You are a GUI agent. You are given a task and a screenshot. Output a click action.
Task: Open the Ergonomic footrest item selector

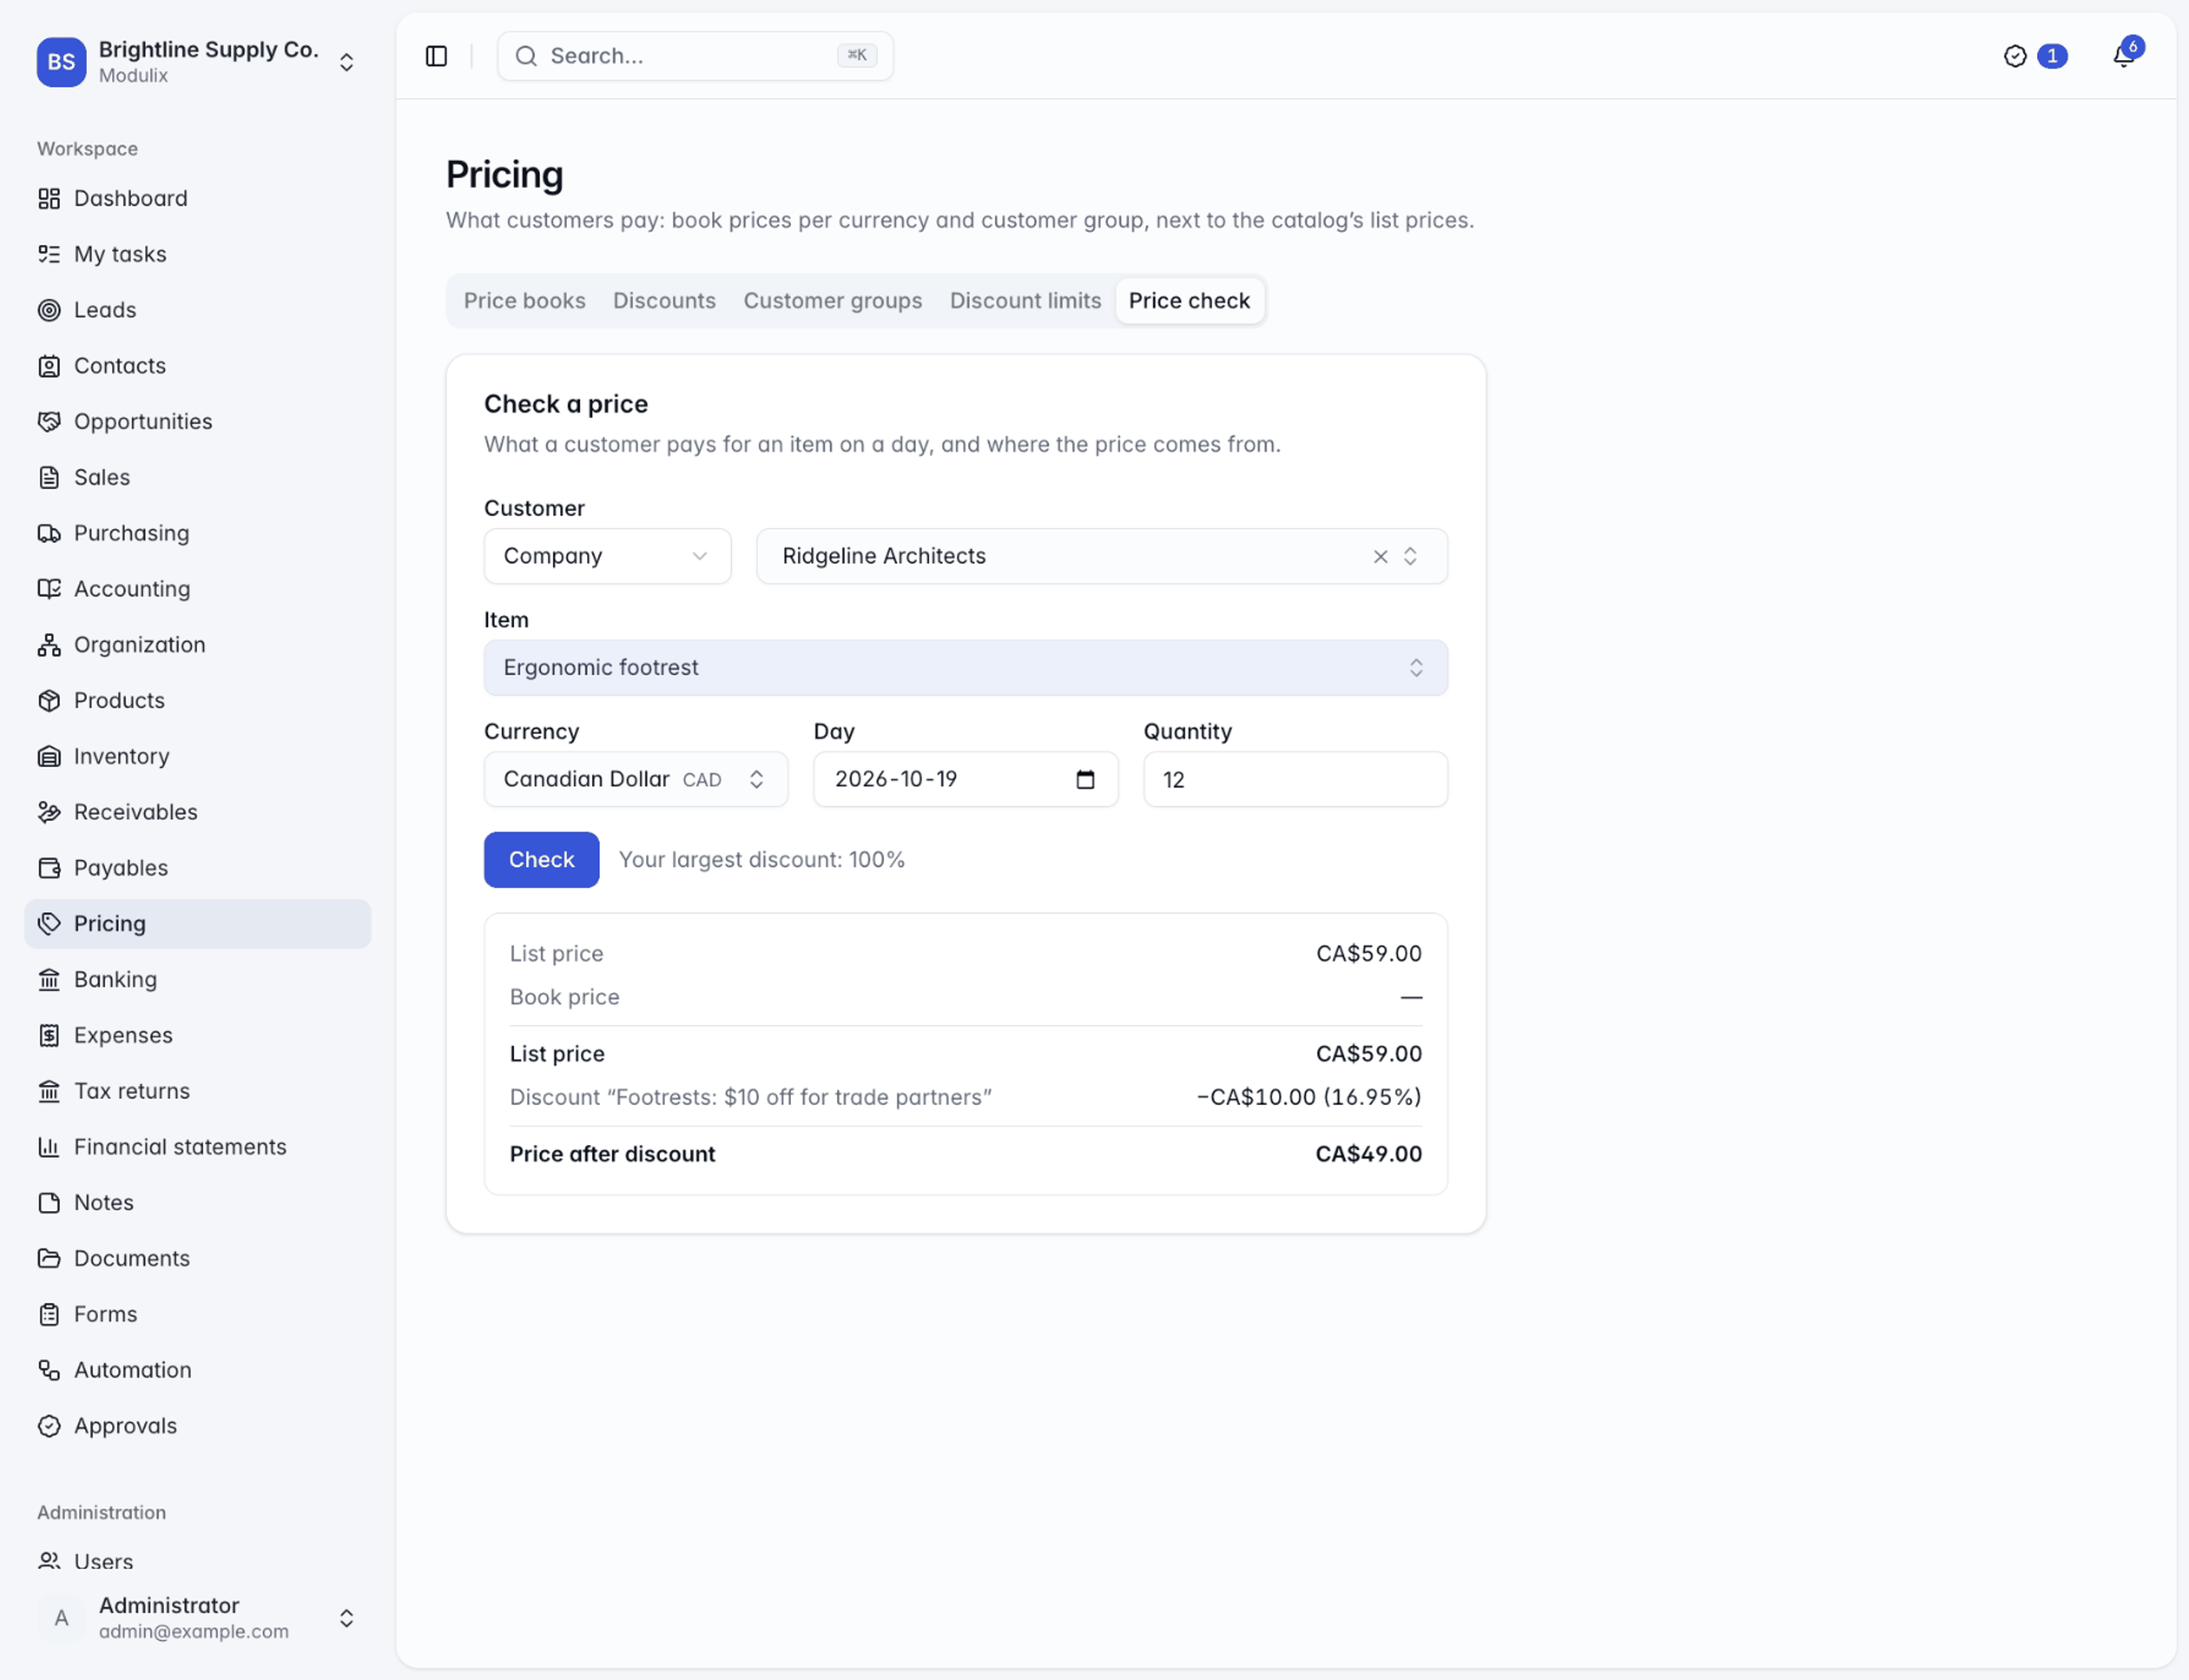pos(965,667)
